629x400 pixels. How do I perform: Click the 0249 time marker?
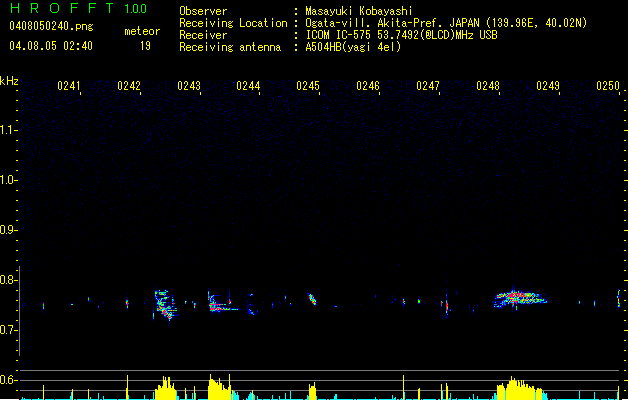[548, 86]
